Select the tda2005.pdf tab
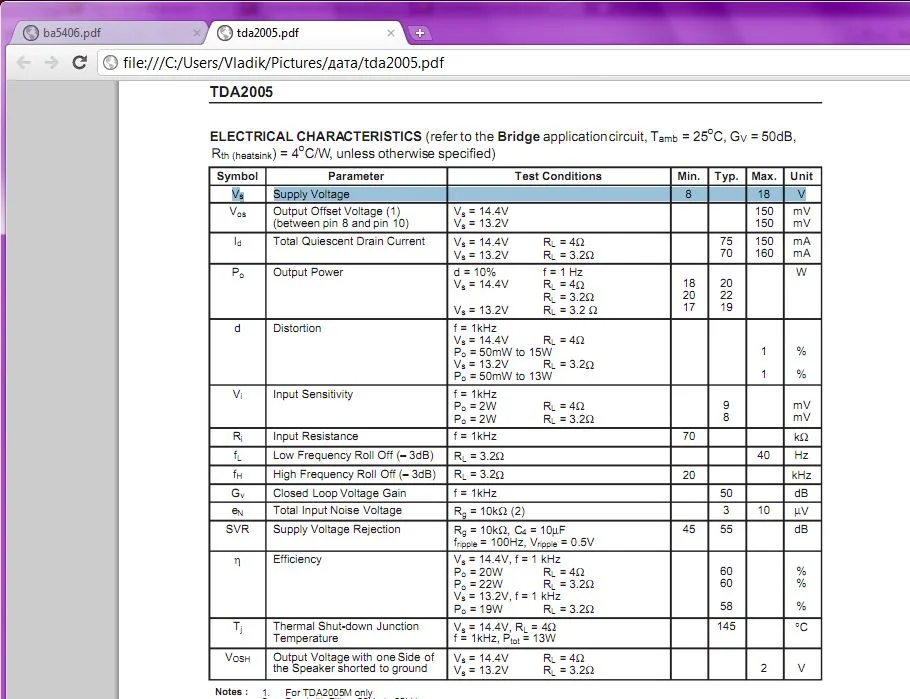Screen dimensions: 910x699 [x=268, y=33]
